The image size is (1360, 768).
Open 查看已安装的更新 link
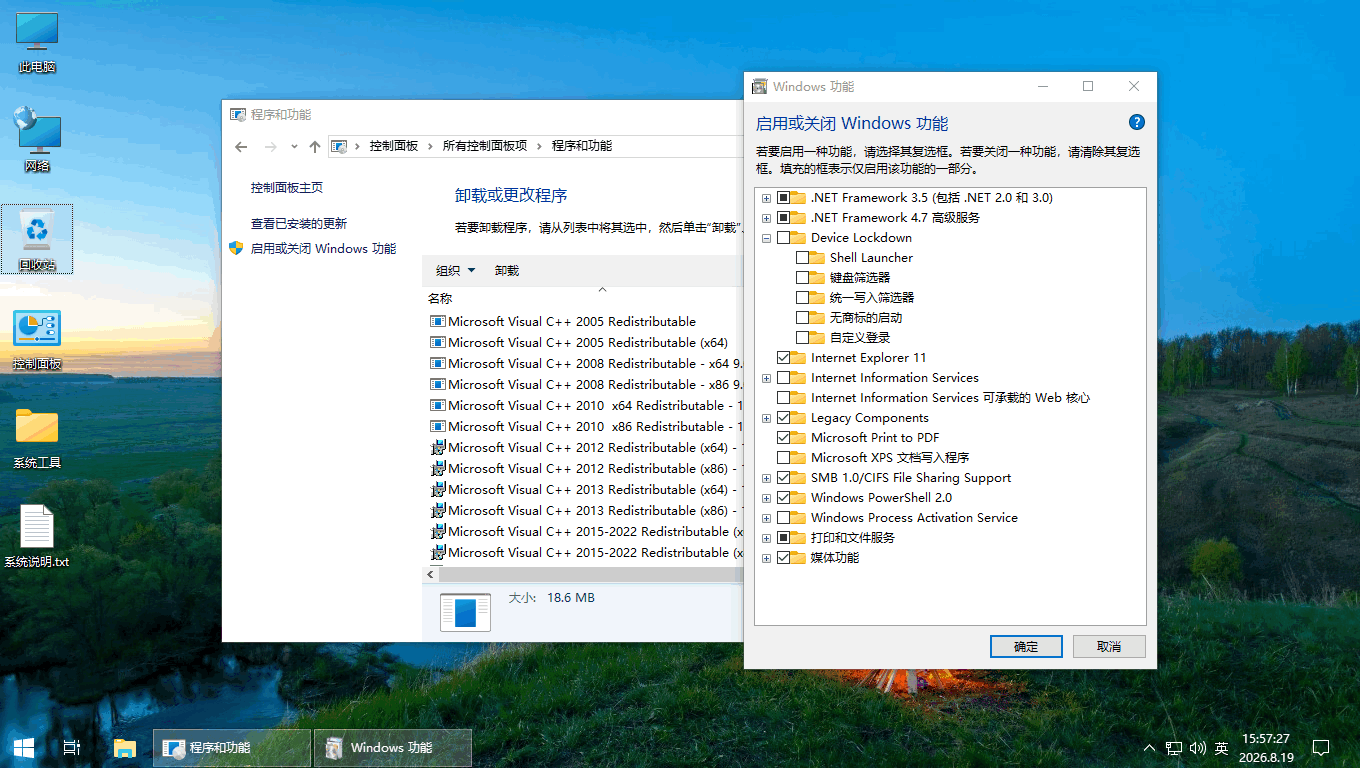coord(299,223)
